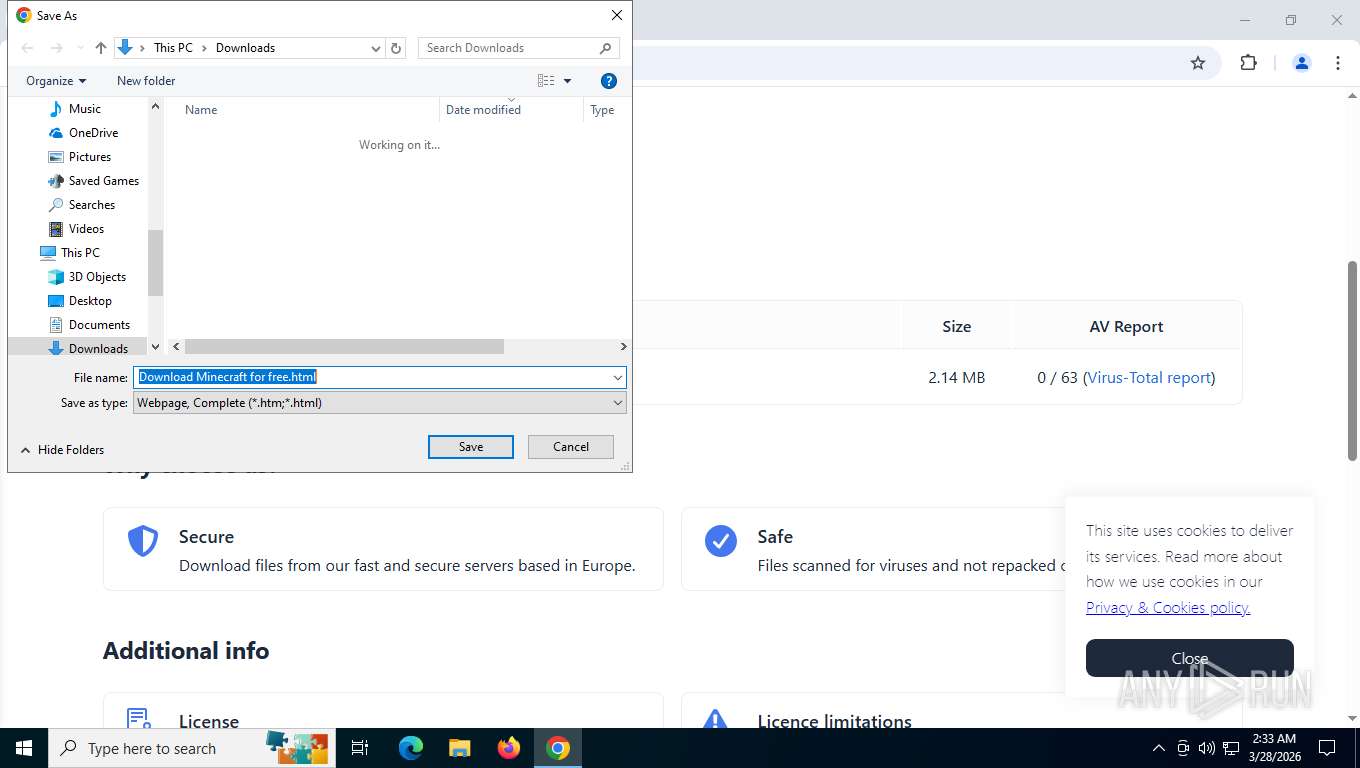This screenshot has width=1360, height=768.
Task: Select Downloads in the address path
Action: tap(245, 48)
